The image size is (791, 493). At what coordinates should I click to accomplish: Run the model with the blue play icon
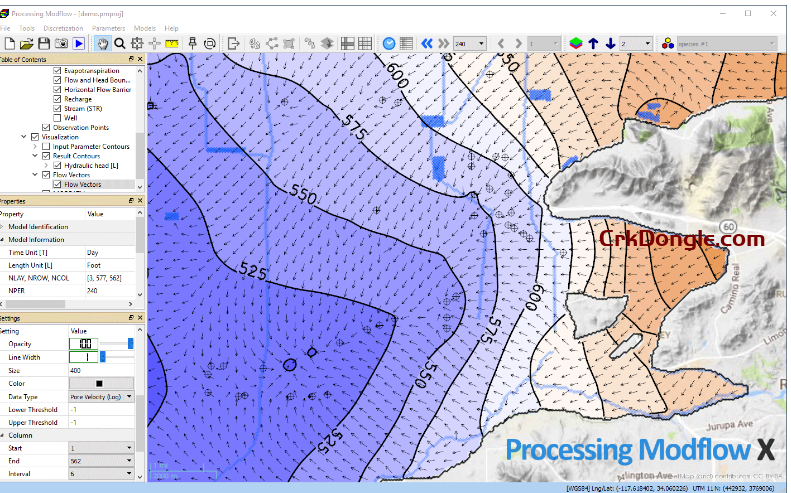[79, 44]
